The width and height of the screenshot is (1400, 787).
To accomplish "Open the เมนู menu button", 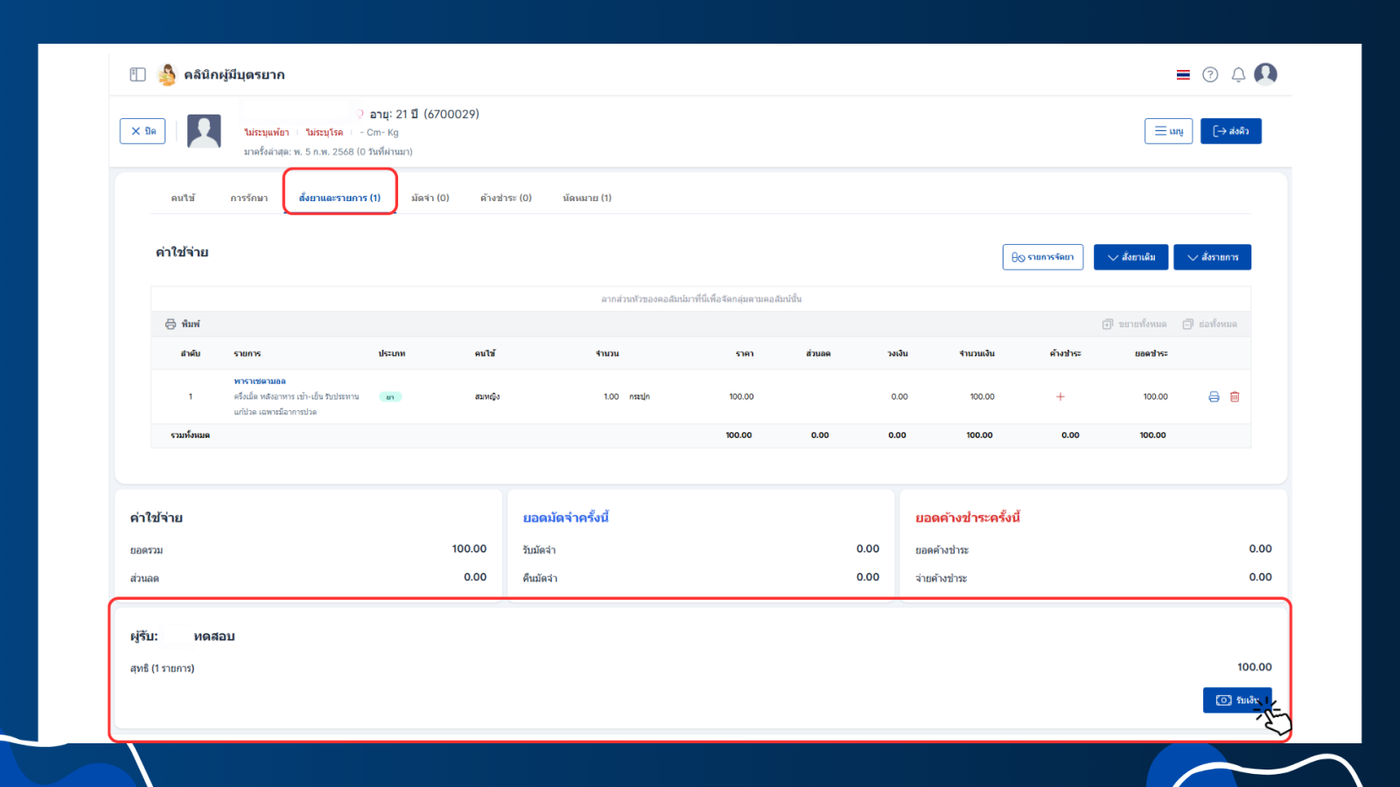I will (1168, 131).
